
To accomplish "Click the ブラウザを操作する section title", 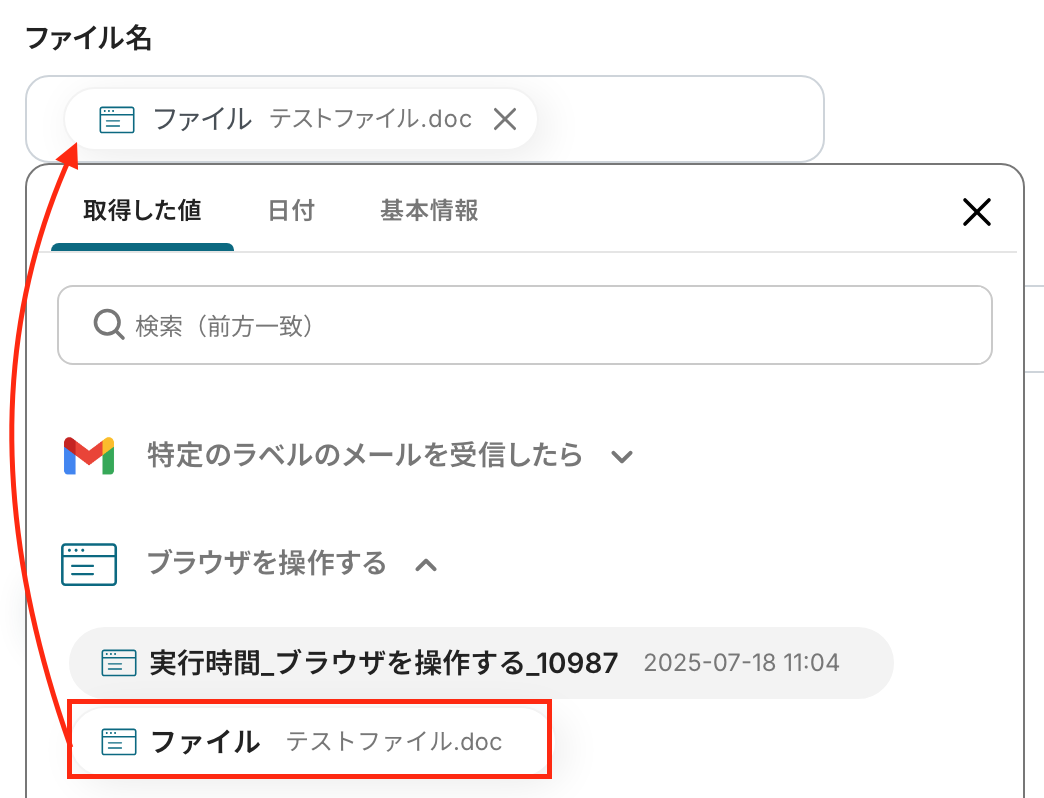I will 266,564.
